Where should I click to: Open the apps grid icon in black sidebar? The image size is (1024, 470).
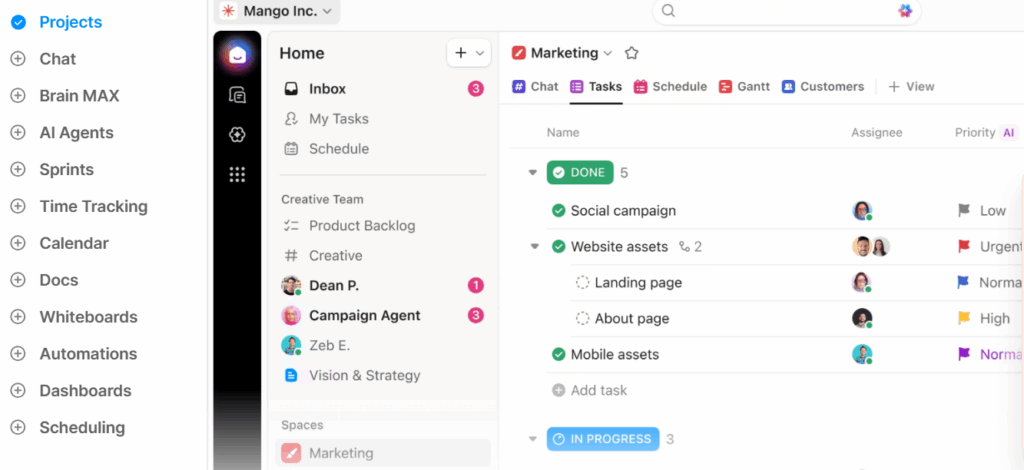click(x=237, y=174)
